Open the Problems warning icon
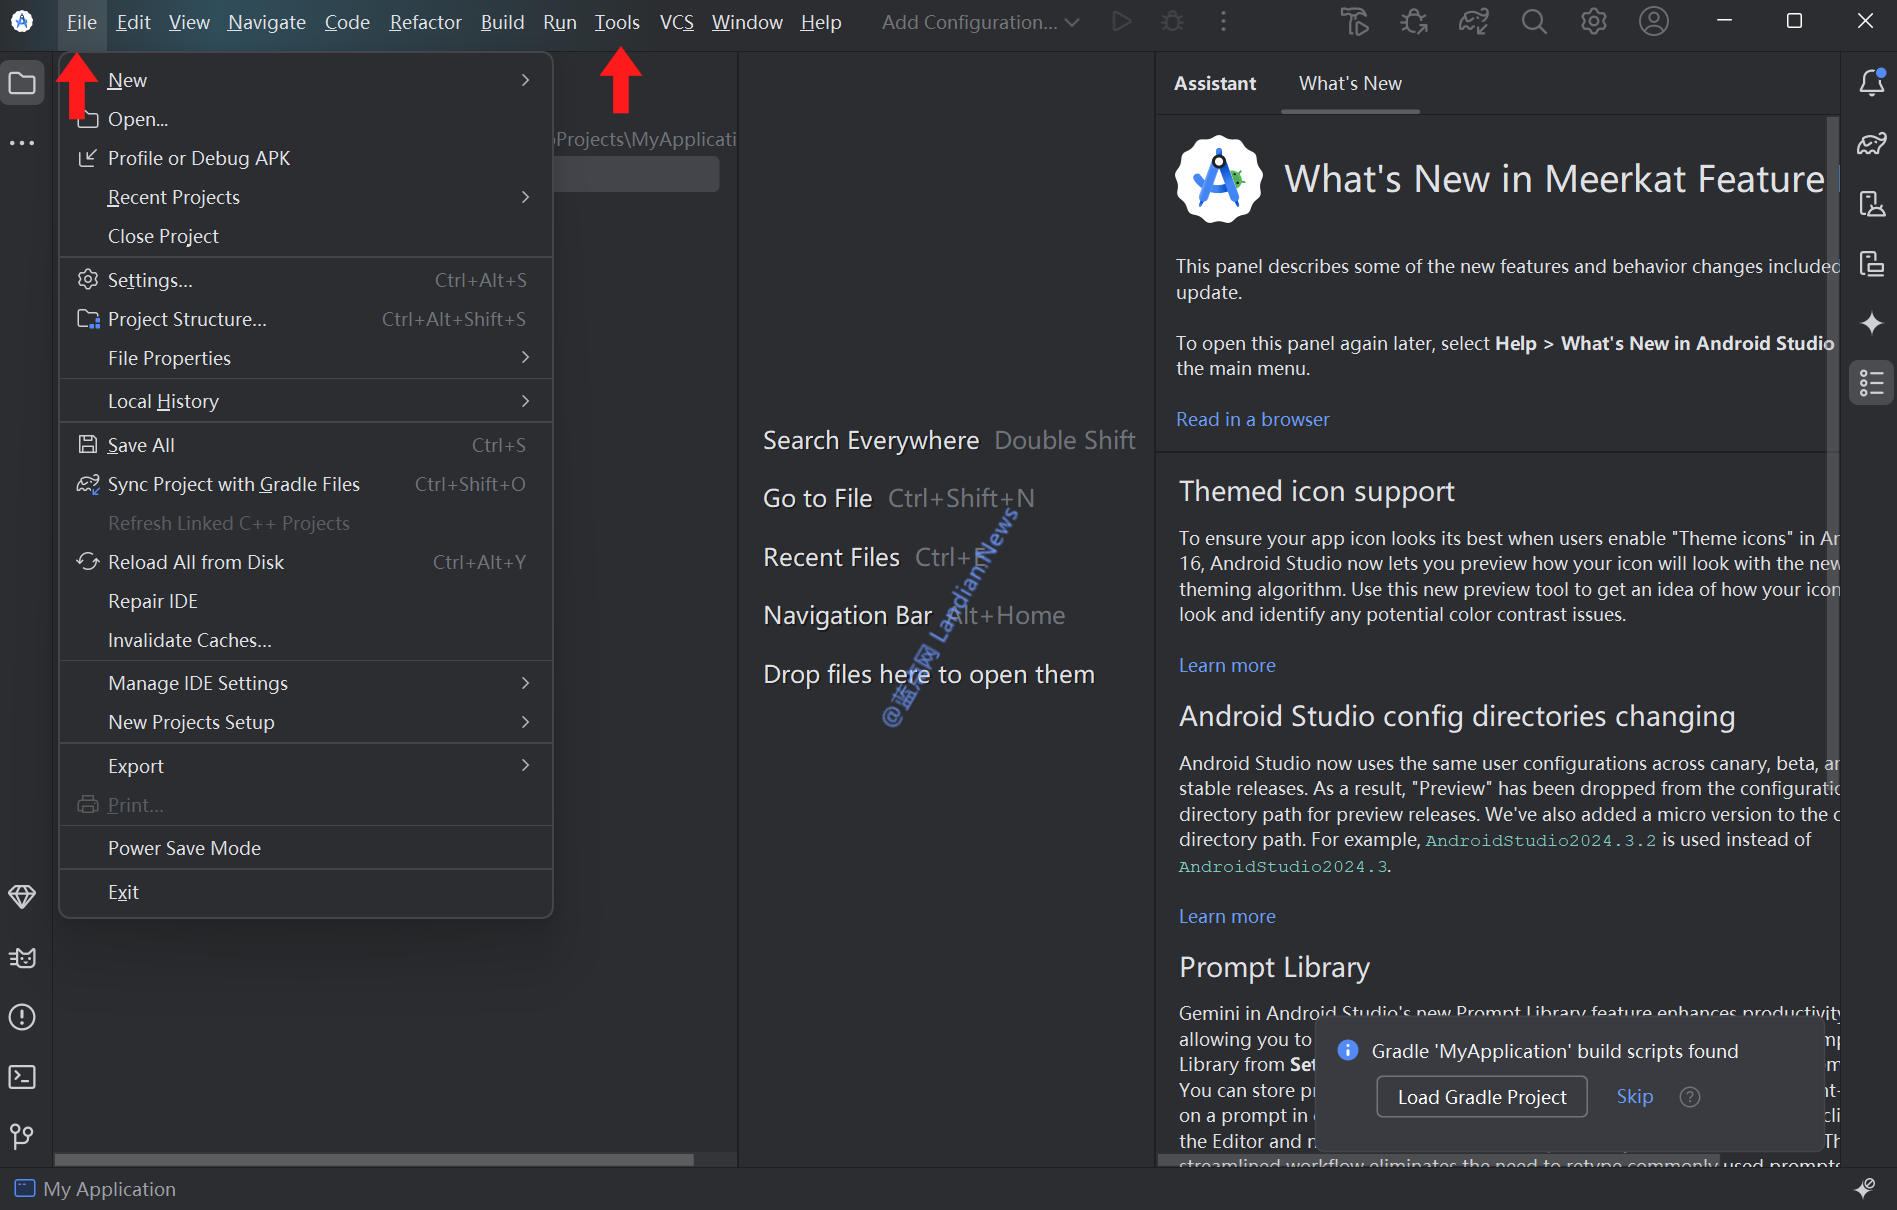 point(22,1018)
